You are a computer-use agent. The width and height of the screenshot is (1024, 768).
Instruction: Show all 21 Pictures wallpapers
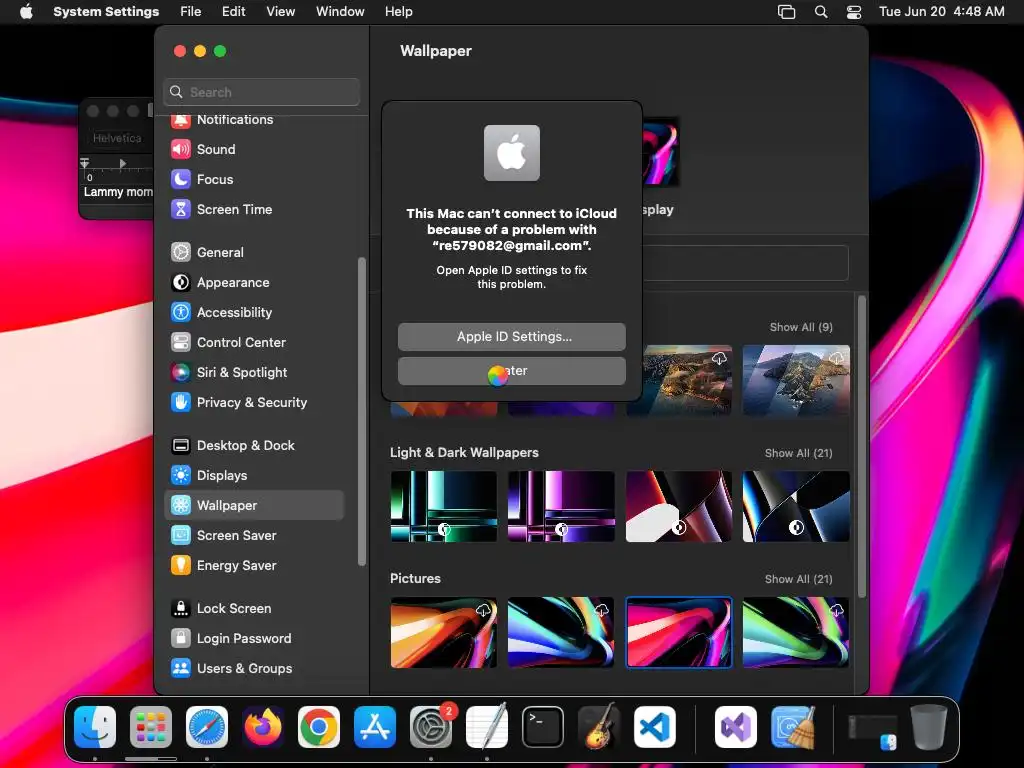pyautogui.click(x=799, y=579)
